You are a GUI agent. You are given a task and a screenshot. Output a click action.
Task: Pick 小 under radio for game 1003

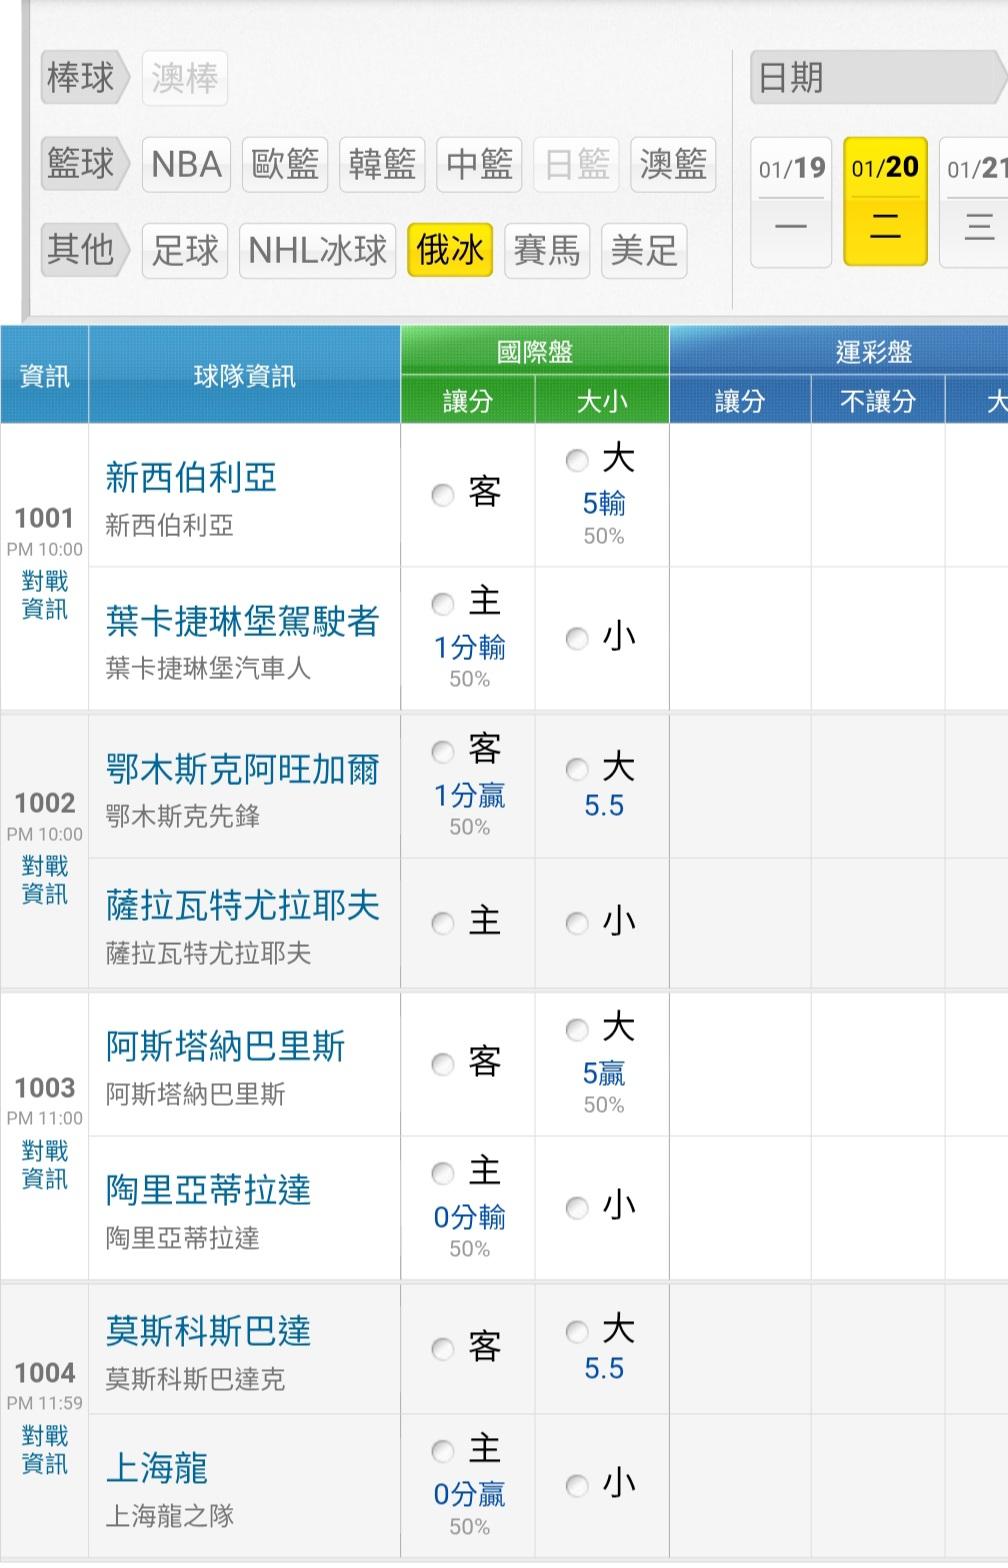click(x=577, y=1208)
